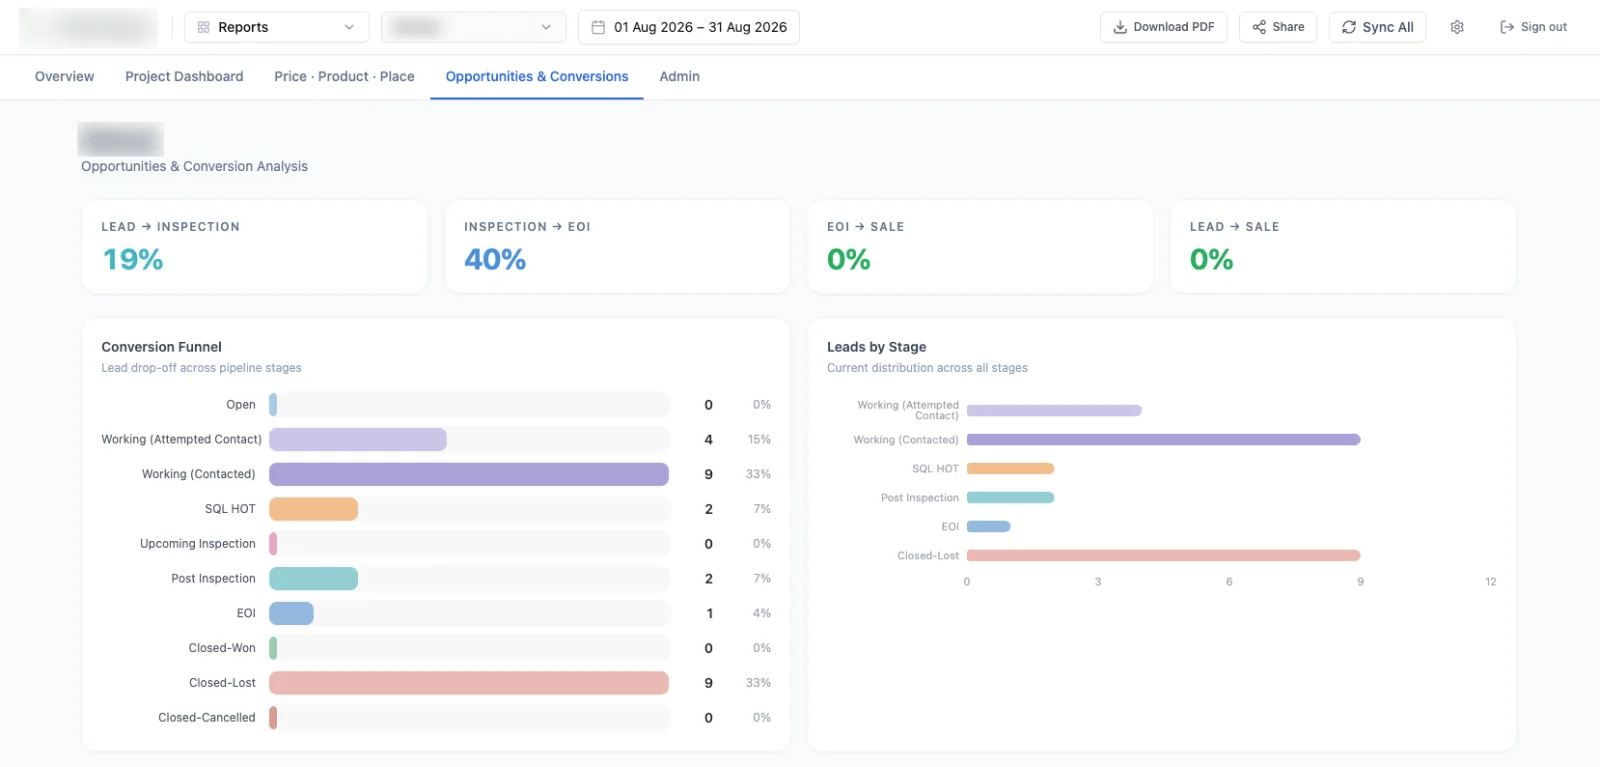Screen dimensions: 1600x767
Task: Click the blurred logo at top left
Action: [88, 28]
